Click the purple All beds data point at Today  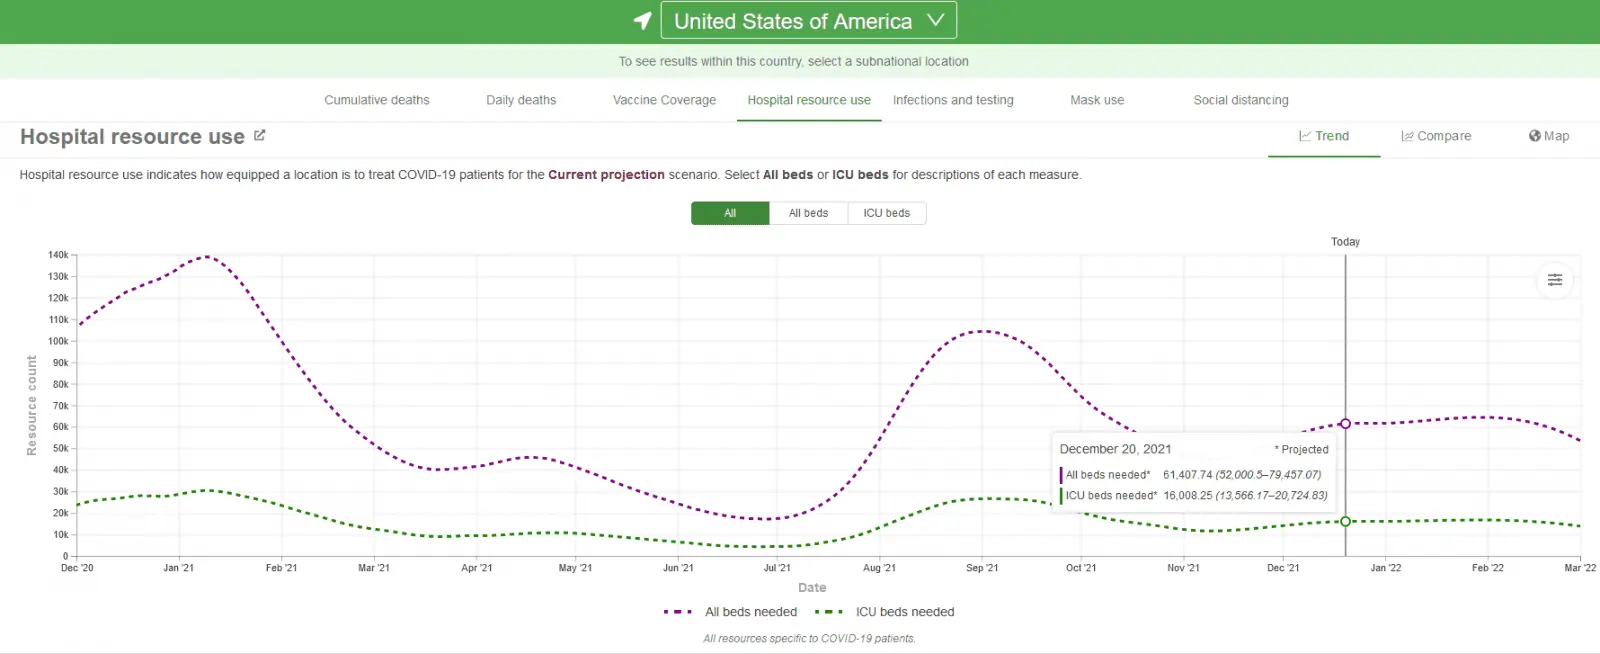[x=1345, y=424]
